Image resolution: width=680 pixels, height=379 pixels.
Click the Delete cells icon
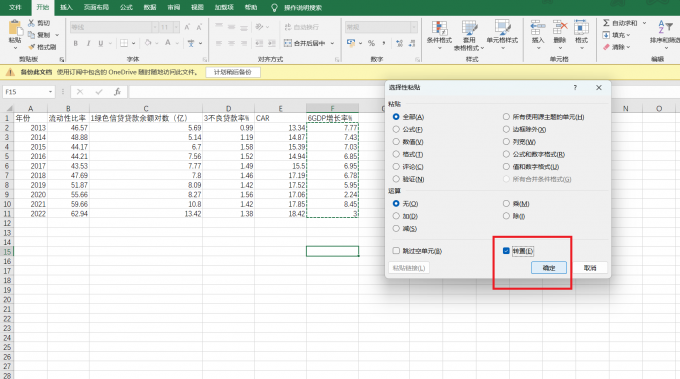(x=560, y=27)
